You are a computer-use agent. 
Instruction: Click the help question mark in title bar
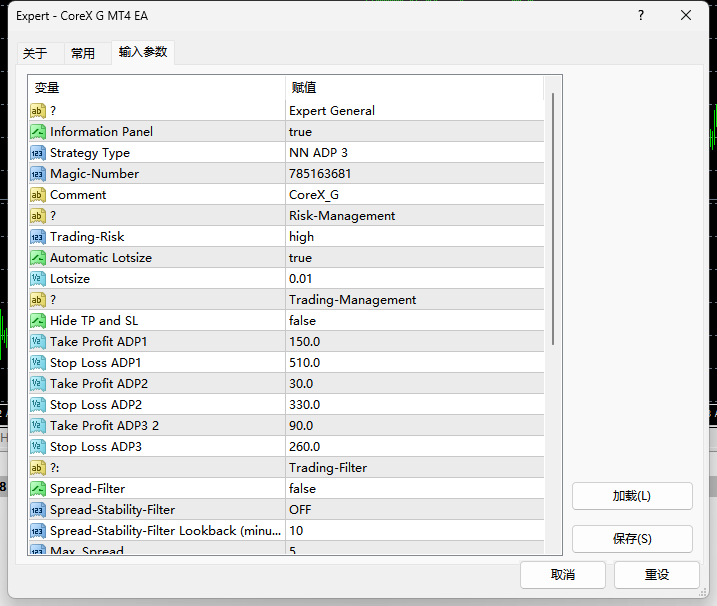(641, 16)
